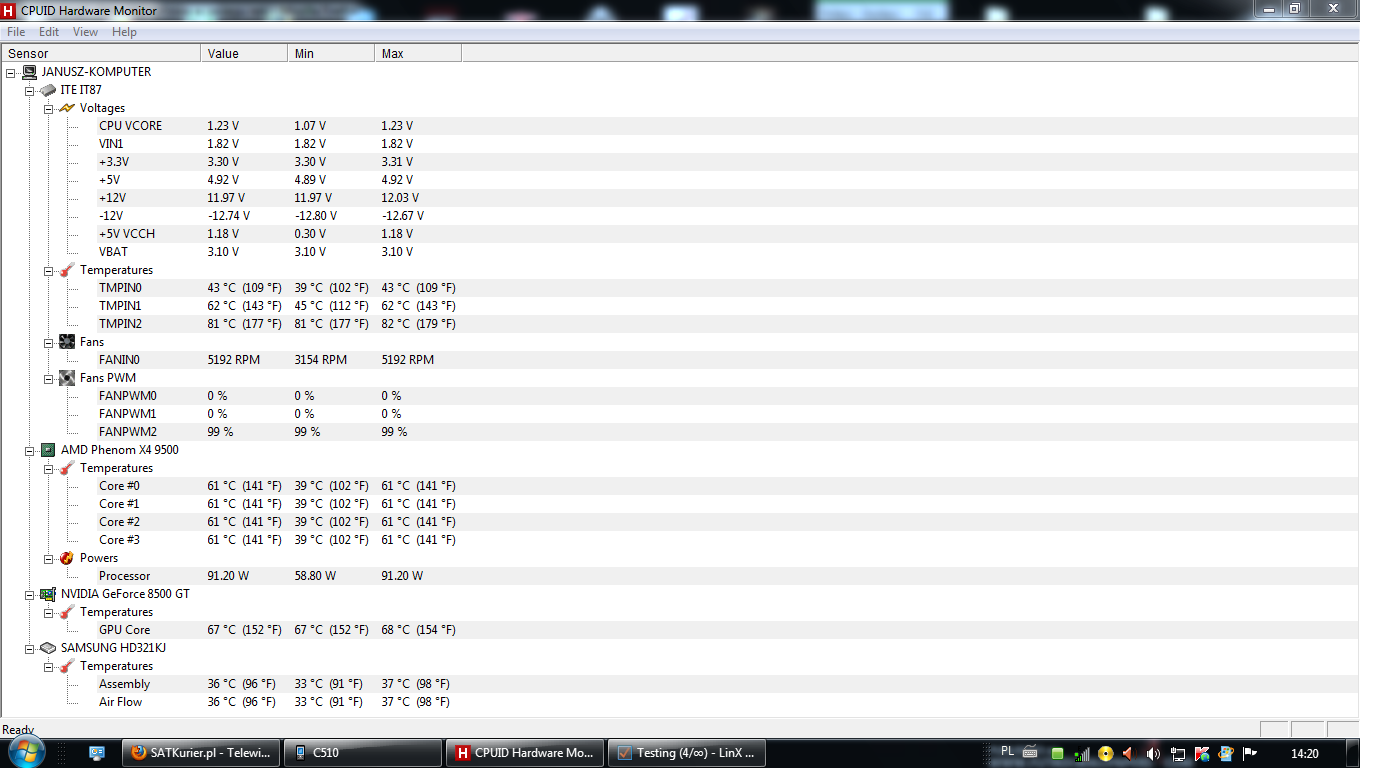Click the Max column header

[418, 54]
